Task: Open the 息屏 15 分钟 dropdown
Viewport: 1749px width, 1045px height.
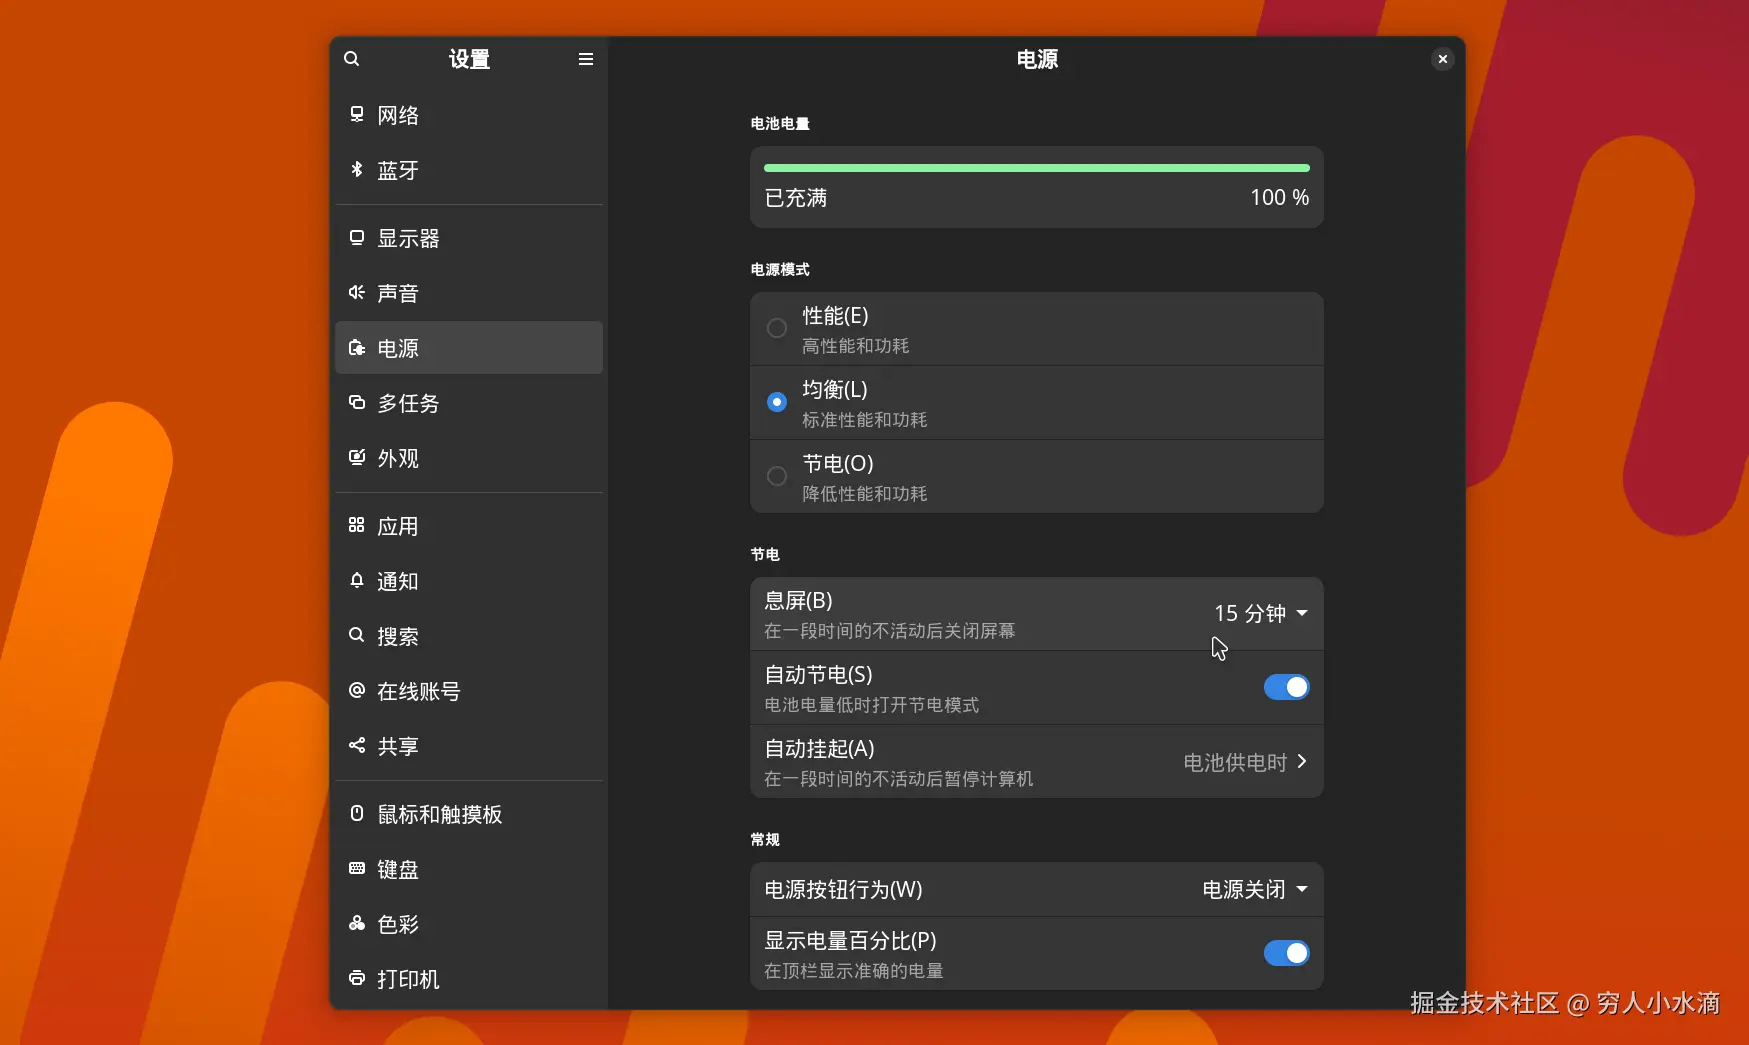Action: (x=1261, y=613)
